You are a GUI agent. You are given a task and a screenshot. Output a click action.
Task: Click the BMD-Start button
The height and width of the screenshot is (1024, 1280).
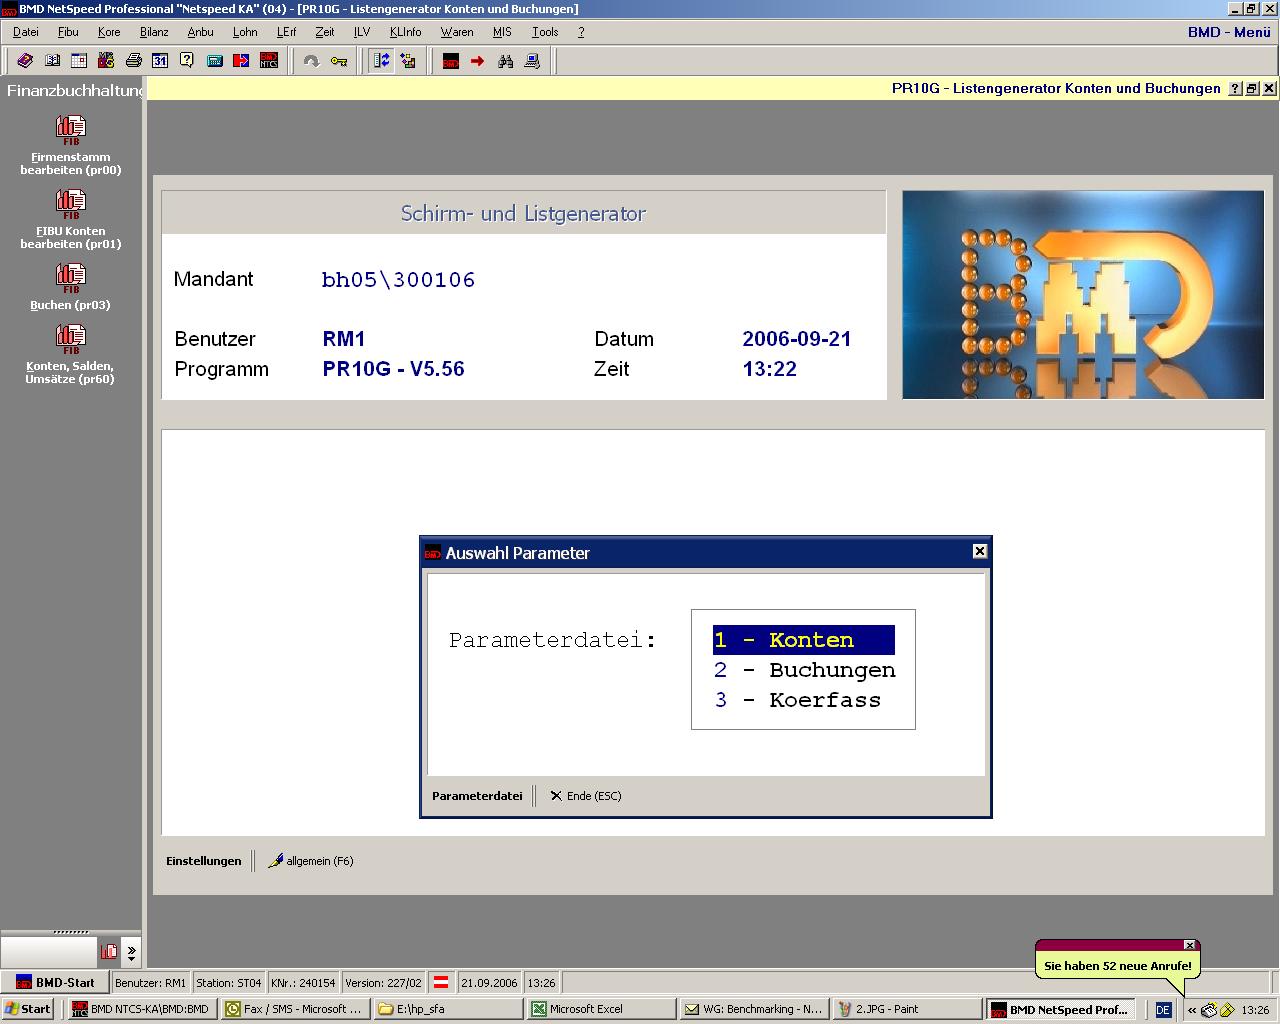click(55, 983)
